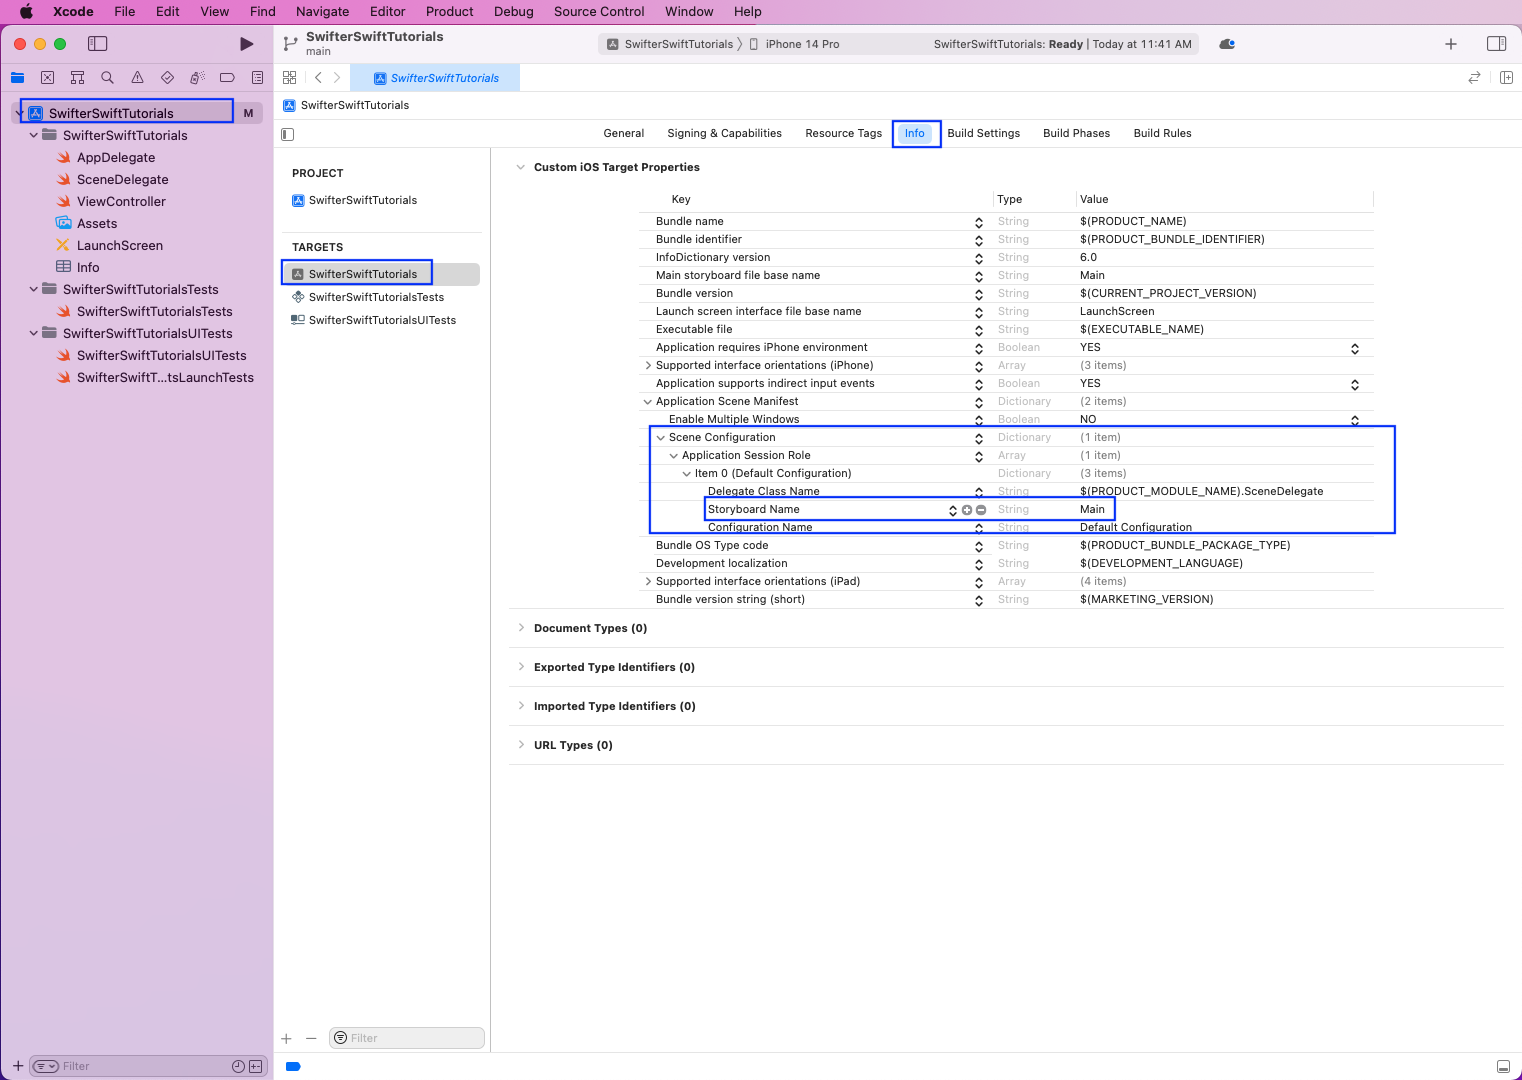Toggle the navigator sidebar

pyautogui.click(x=97, y=44)
